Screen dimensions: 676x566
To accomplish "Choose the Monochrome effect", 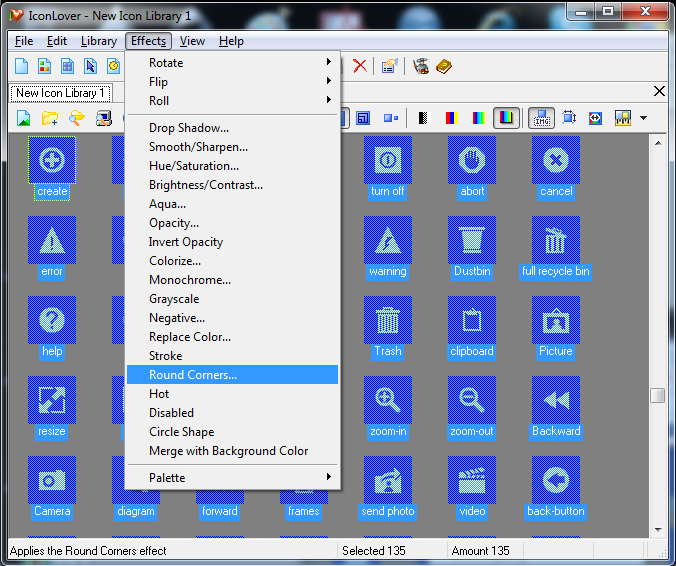I will [232, 280].
